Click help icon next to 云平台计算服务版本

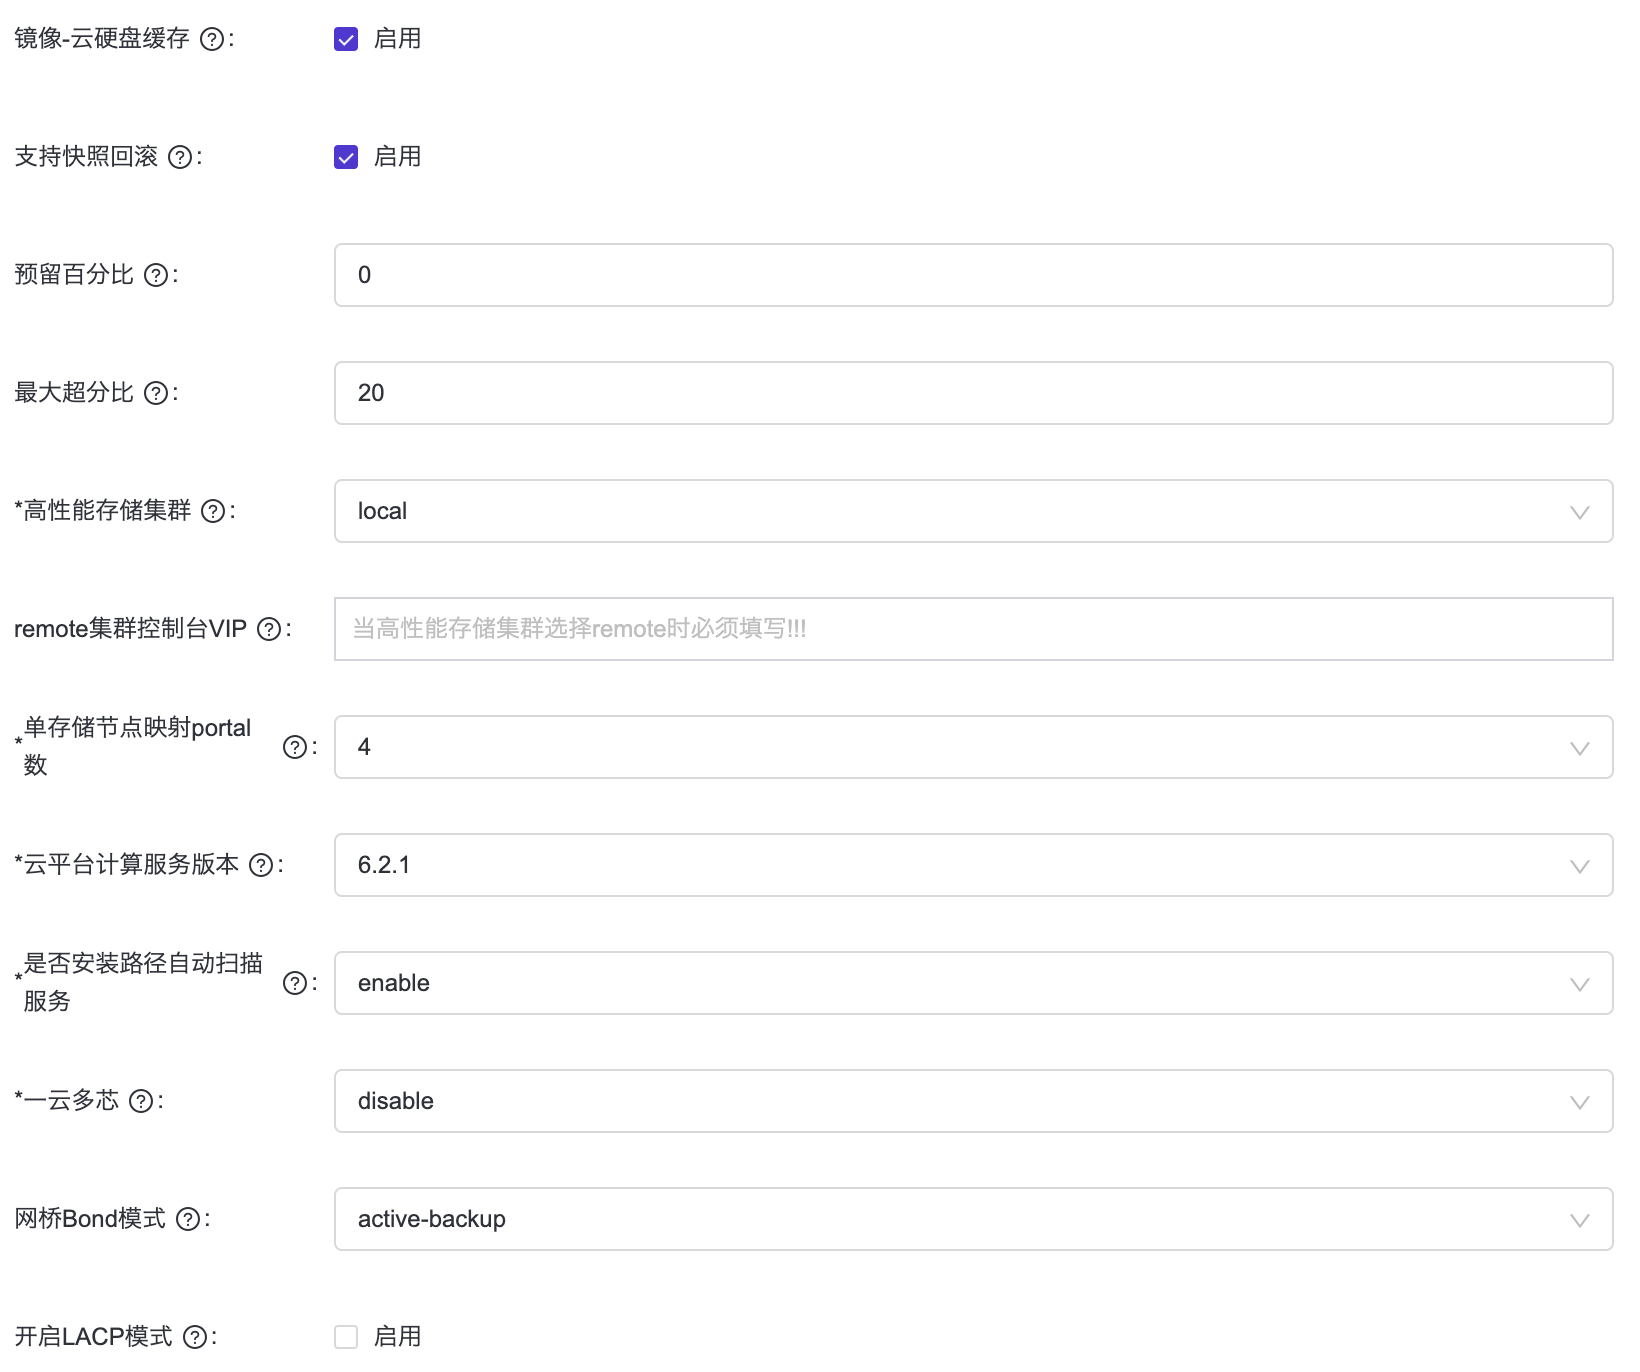pyautogui.click(x=261, y=865)
